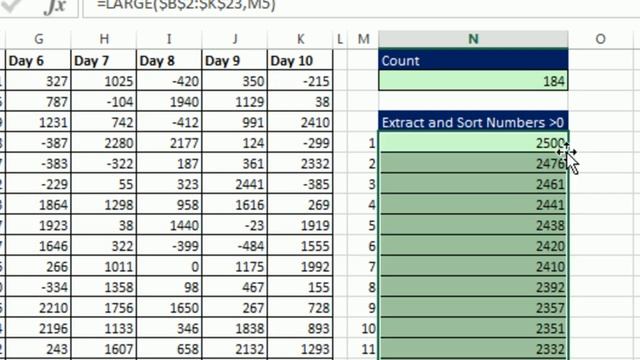Click cell with value 2210
This screenshot has width=640, height=360.
(38, 308)
